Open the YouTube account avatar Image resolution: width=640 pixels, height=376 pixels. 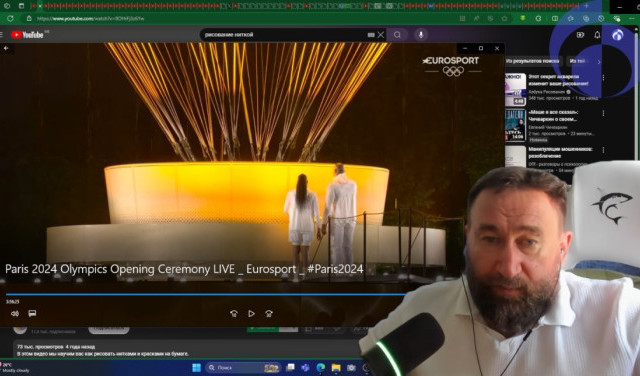tap(618, 35)
